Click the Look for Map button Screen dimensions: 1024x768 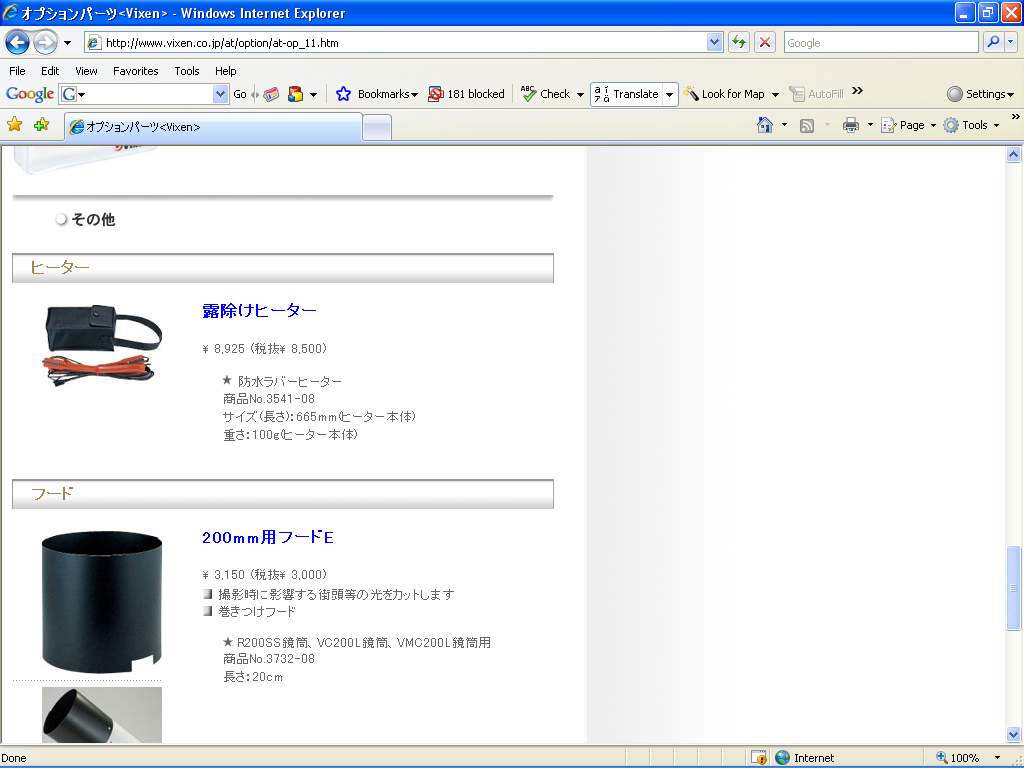click(x=724, y=94)
